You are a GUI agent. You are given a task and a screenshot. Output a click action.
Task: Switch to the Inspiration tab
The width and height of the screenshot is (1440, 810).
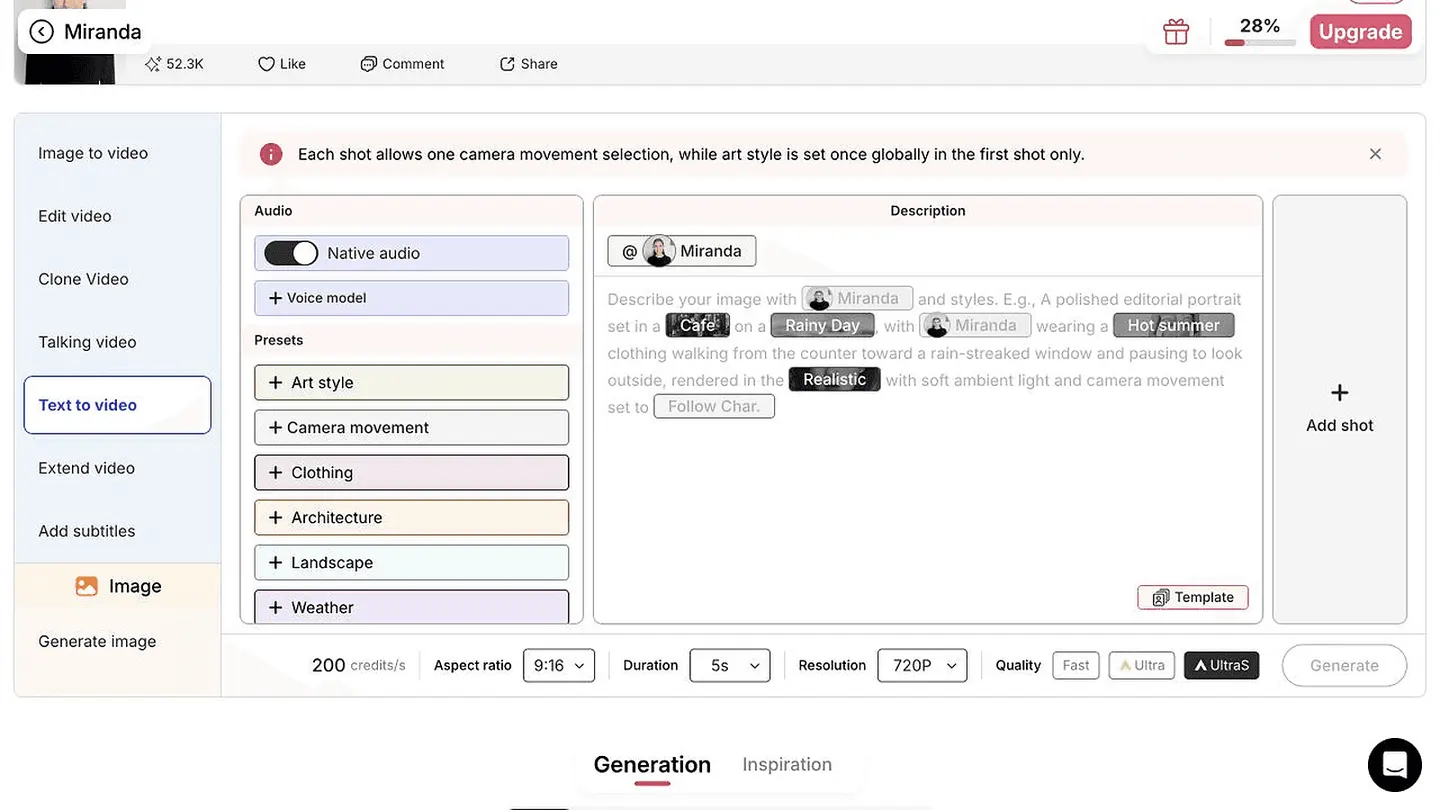(787, 765)
